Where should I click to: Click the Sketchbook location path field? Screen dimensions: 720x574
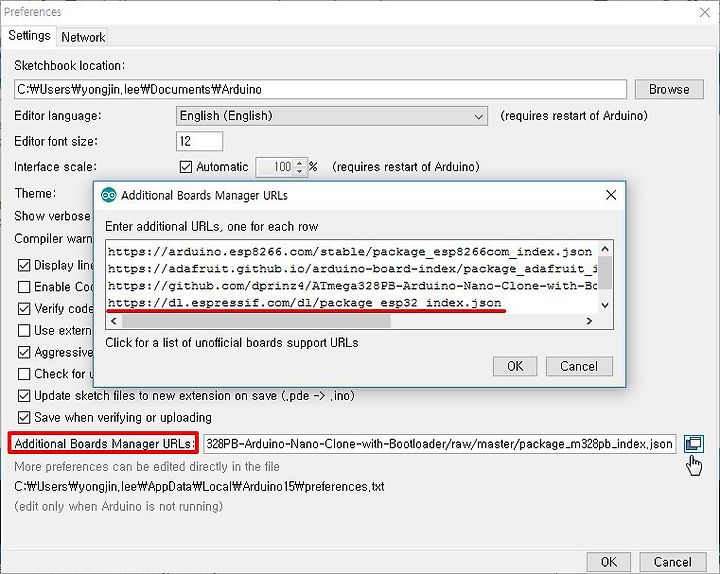321,89
